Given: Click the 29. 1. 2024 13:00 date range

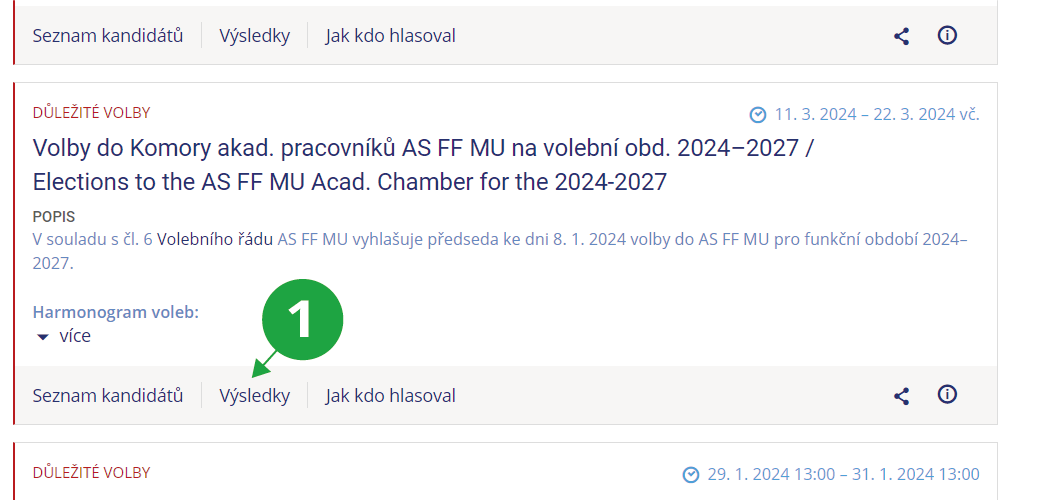Looking at the screenshot, I should tap(843, 474).
